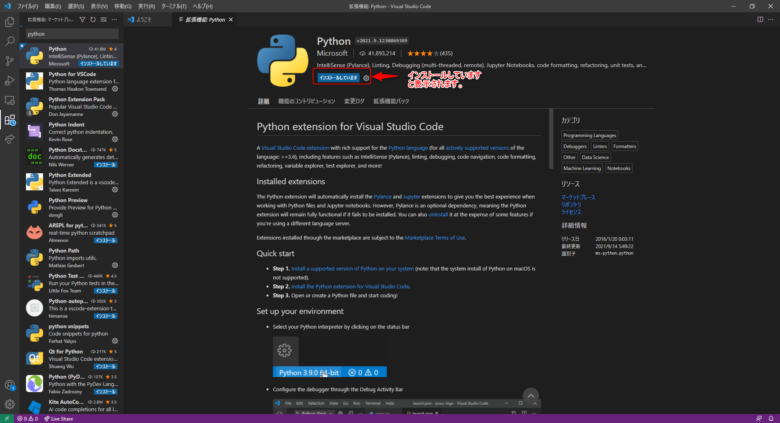Open the Run and Debug view
The image size is (780, 423).
tap(9, 81)
